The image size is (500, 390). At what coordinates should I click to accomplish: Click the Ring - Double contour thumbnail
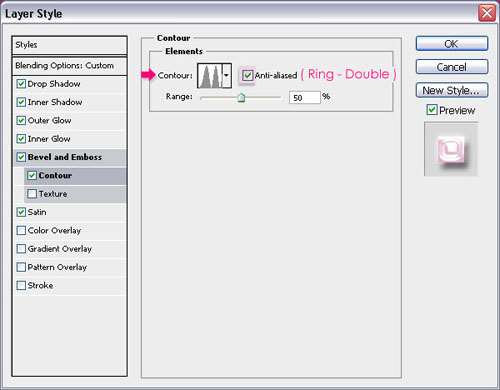(210, 76)
